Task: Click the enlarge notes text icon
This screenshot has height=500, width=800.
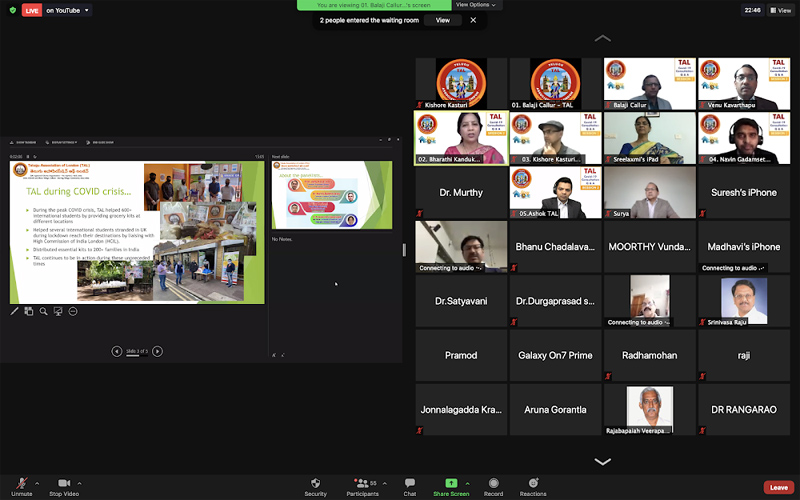Action: coord(274,355)
